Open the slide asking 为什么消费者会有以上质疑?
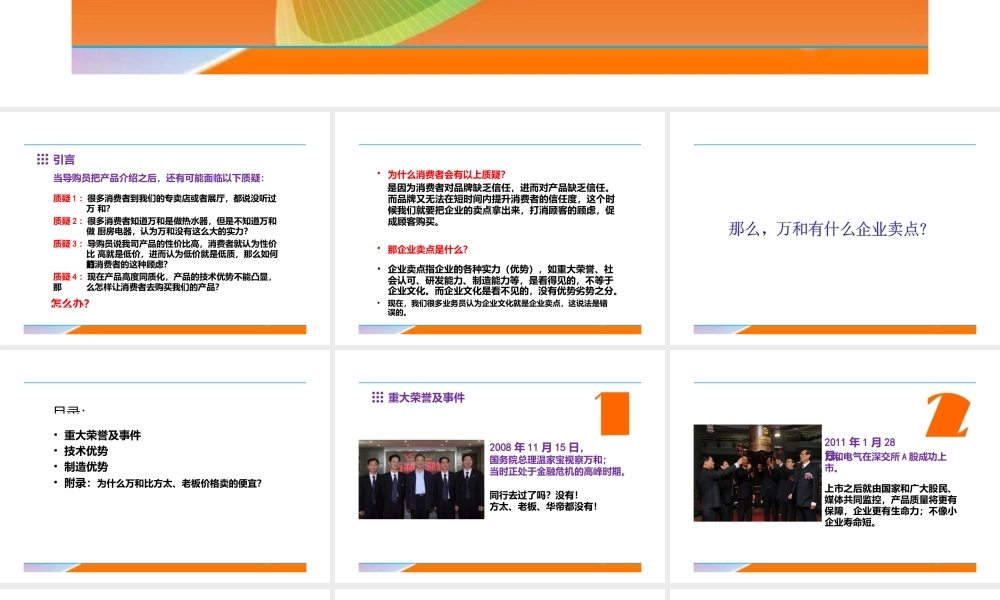 click(x=499, y=229)
